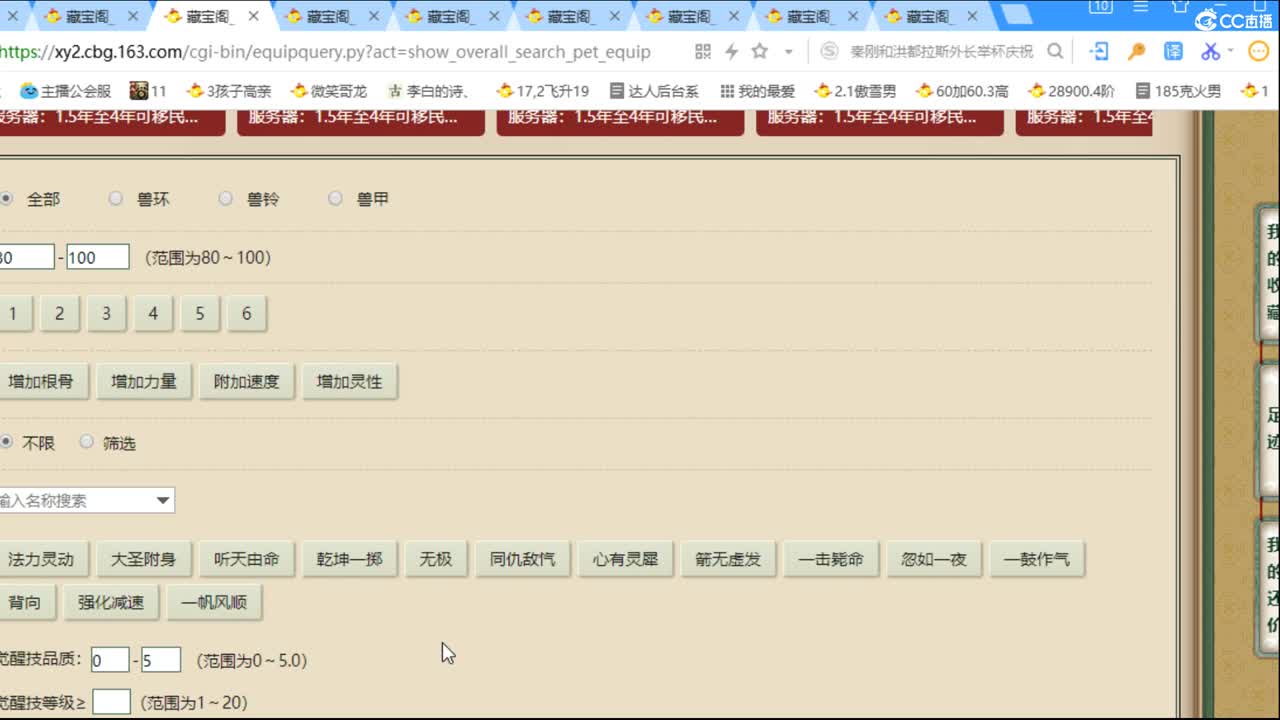Click the 心有灵犀 skill button
This screenshot has width=1280, height=720.
[626, 559]
